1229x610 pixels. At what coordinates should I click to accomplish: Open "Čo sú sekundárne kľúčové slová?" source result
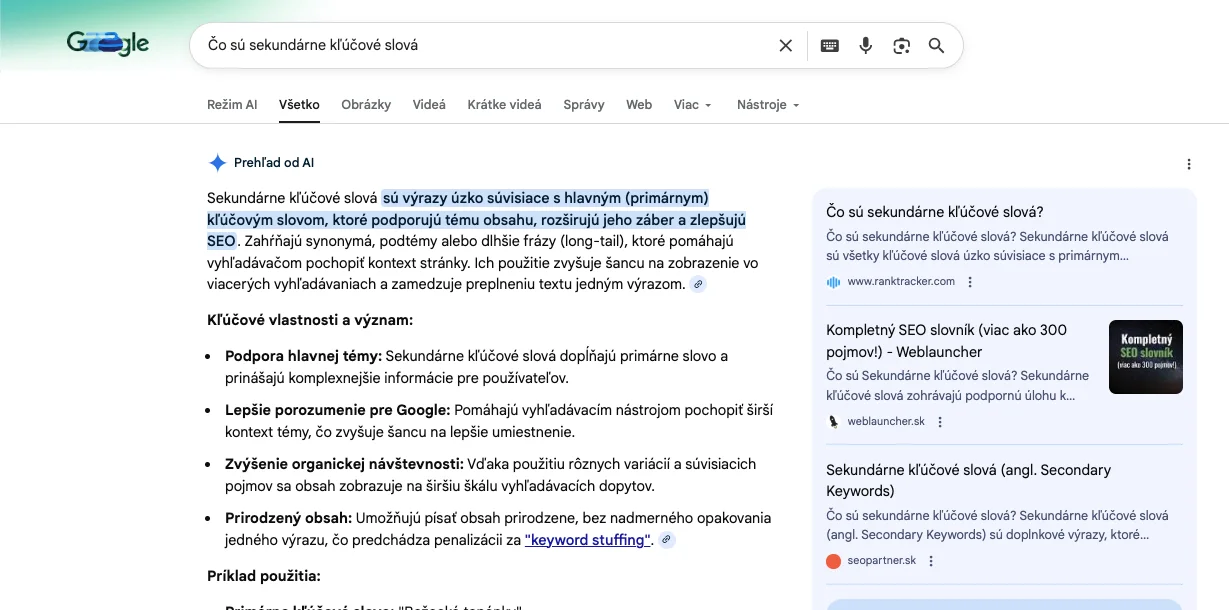point(934,212)
